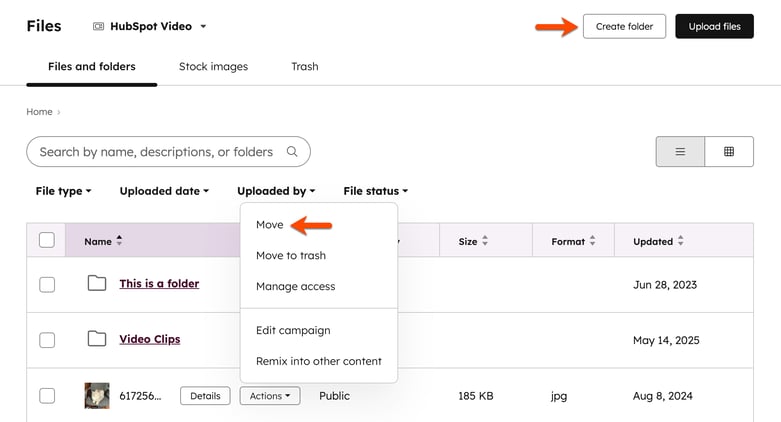The image size is (781, 422).
Task: Sort by Updated column arrows
Action: pos(680,241)
